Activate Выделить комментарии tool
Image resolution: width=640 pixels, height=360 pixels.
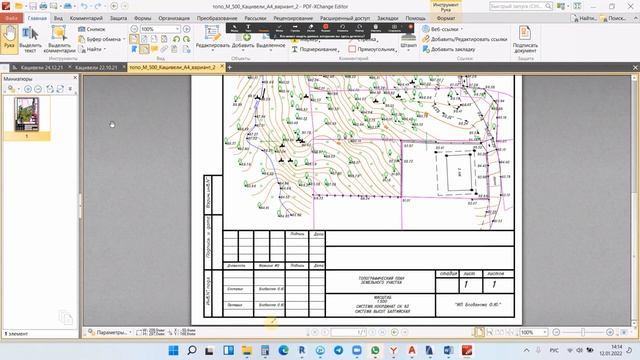(x=59, y=39)
